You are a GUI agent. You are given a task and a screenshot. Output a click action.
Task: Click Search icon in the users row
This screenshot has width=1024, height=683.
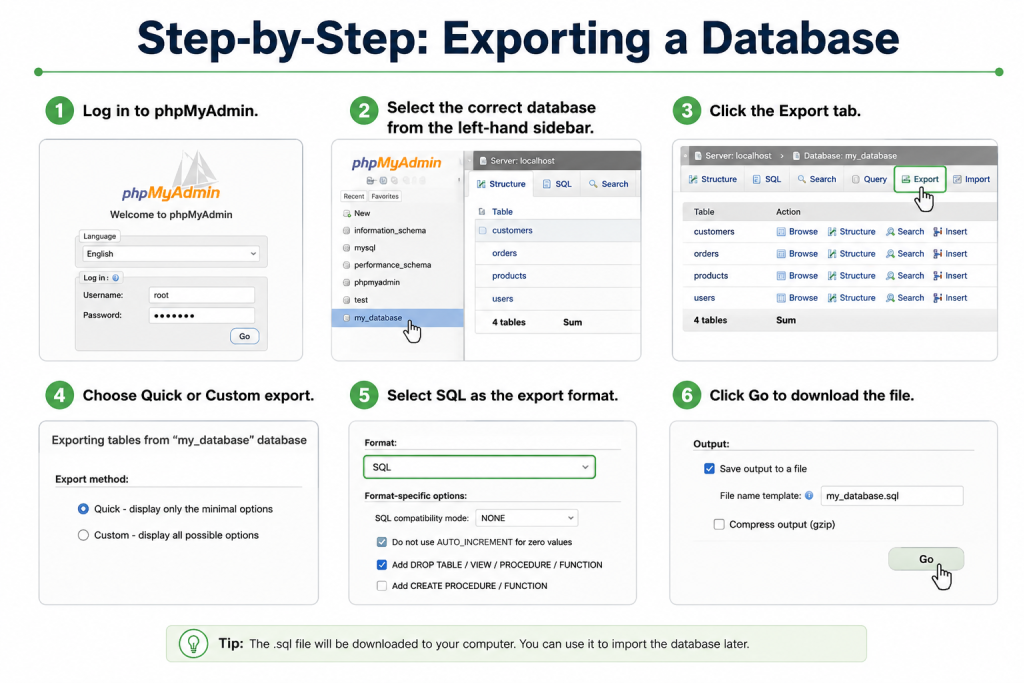coord(889,298)
